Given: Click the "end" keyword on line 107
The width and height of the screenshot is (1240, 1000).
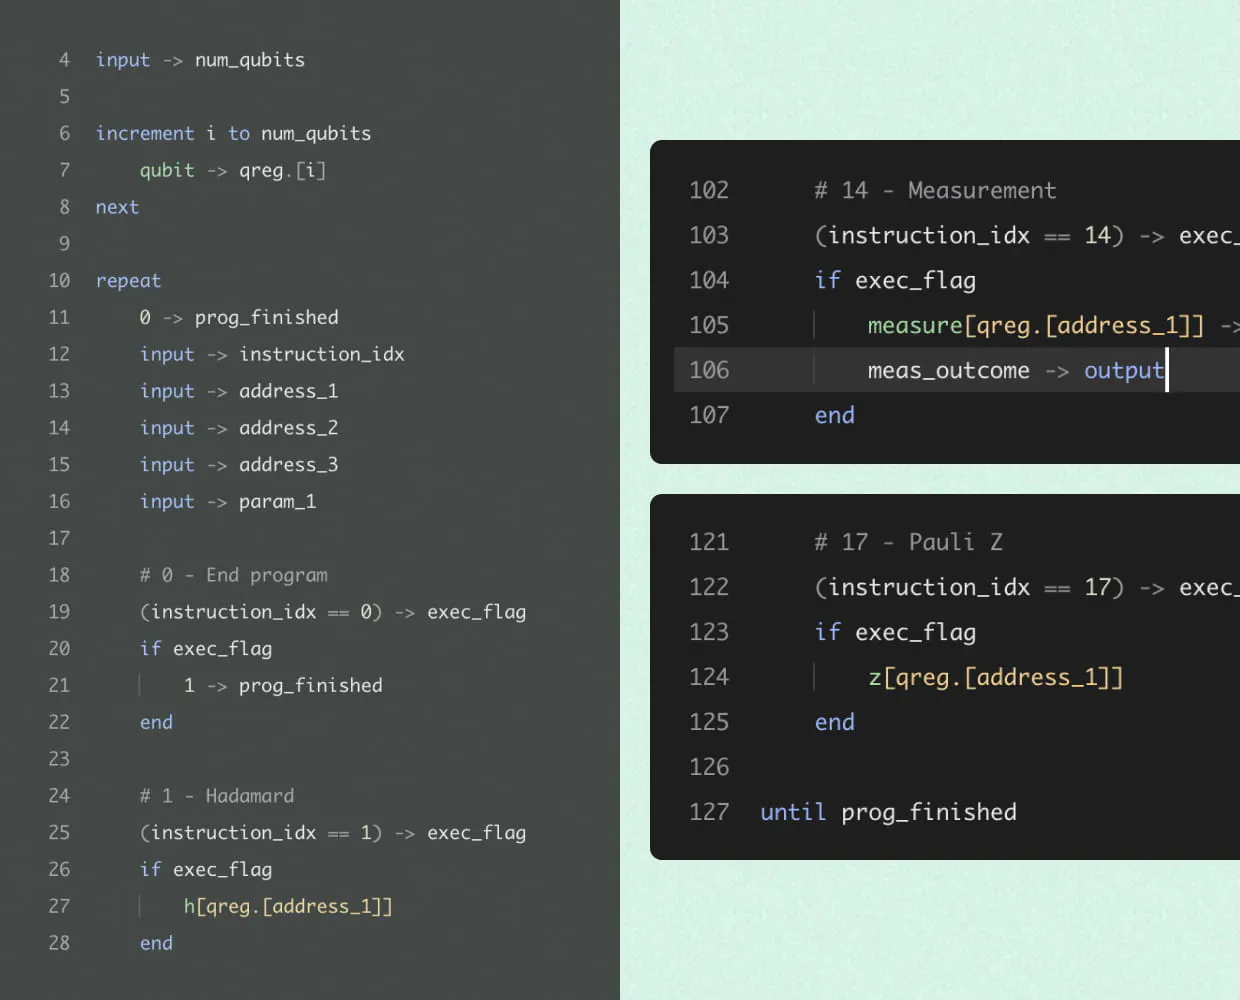Looking at the screenshot, I should [834, 415].
